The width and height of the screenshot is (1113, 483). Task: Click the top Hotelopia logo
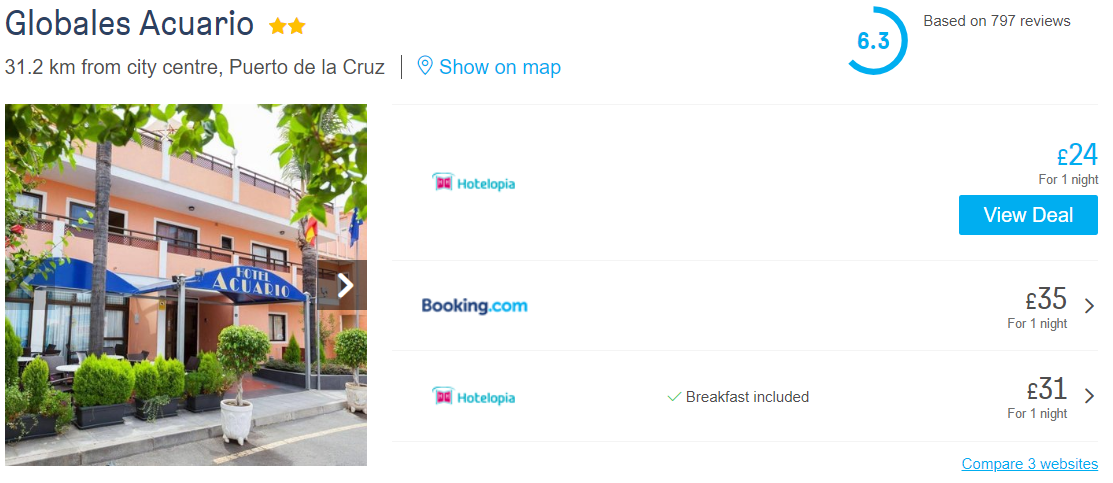click(473, 183)
